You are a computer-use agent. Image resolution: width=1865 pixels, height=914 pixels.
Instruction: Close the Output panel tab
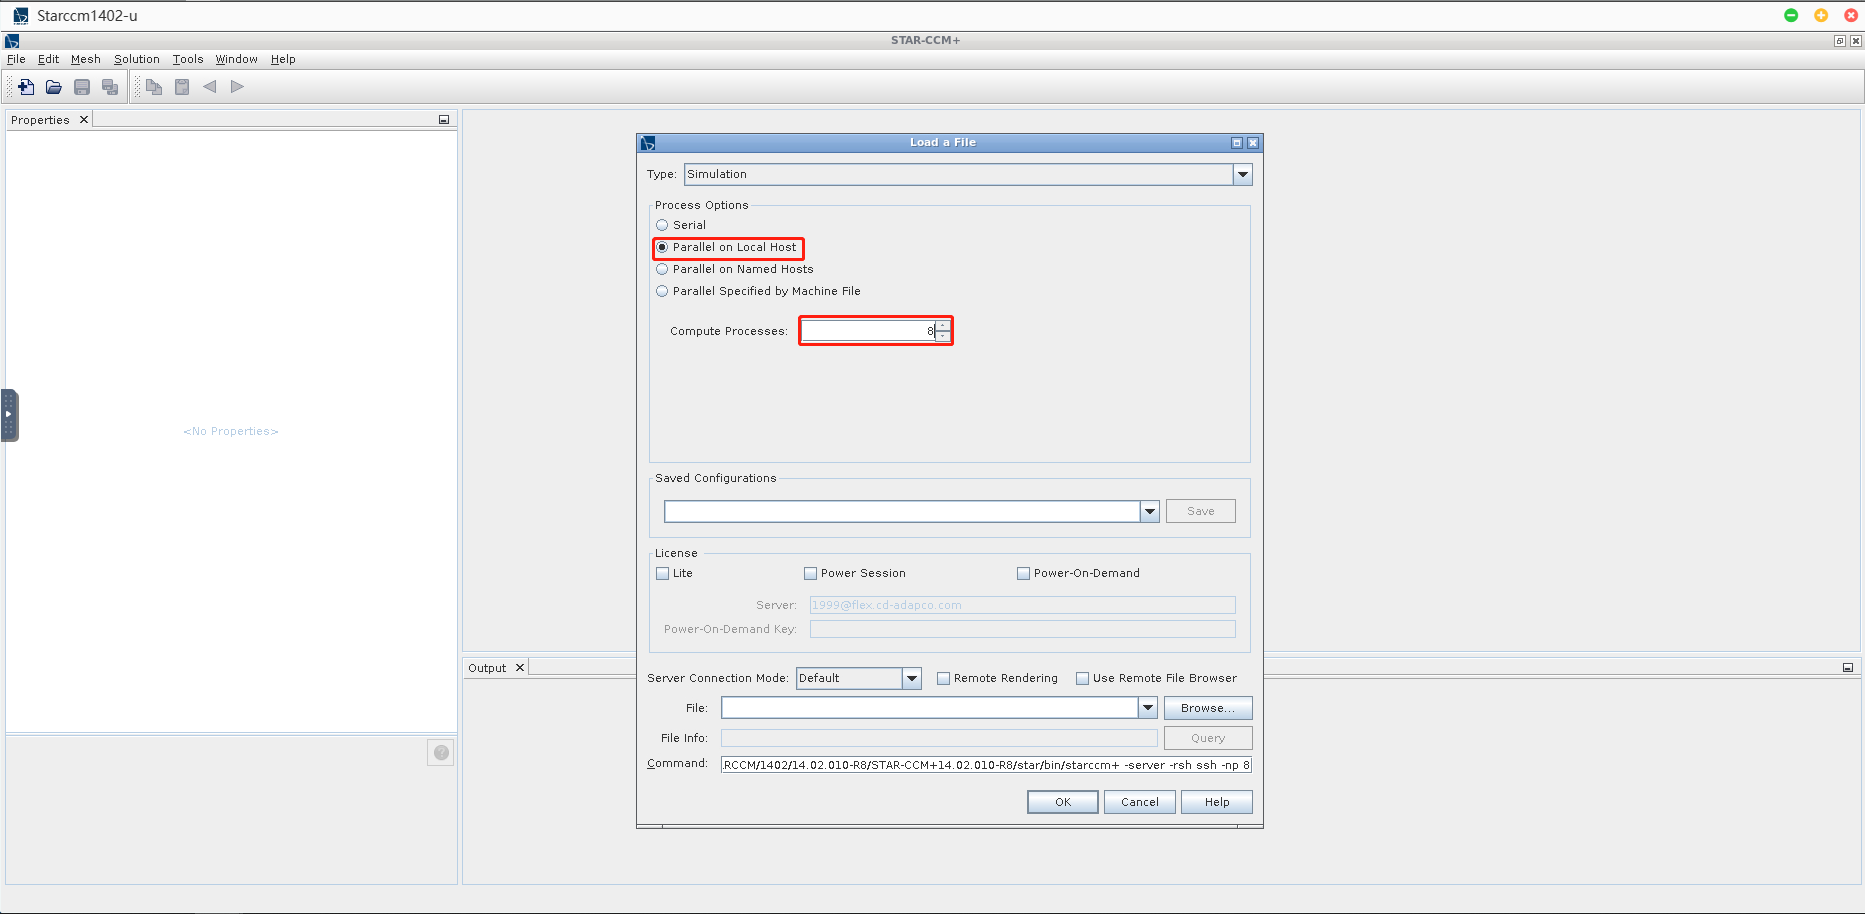click(x=520, y=668)
